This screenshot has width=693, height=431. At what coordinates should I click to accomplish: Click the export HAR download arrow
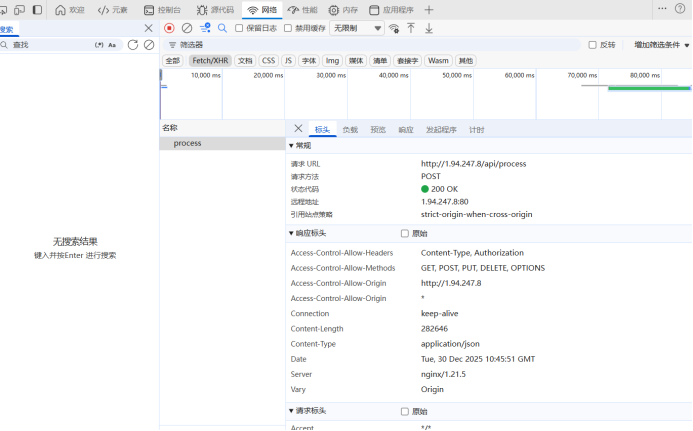pyautogui.click(x=429, y=28)
